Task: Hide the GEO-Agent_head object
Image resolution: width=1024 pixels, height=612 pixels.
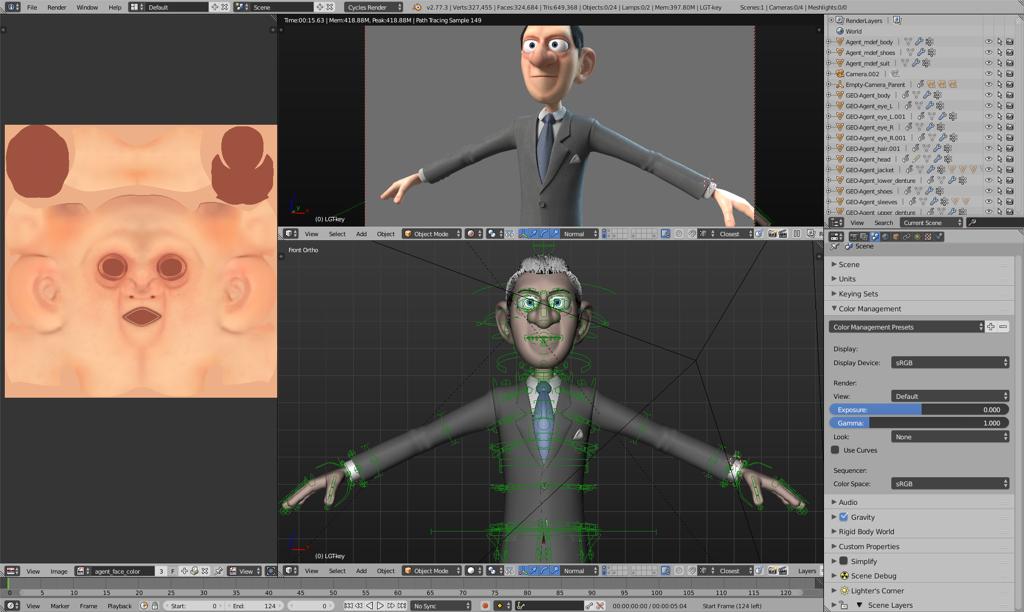Action: [989, 159]
